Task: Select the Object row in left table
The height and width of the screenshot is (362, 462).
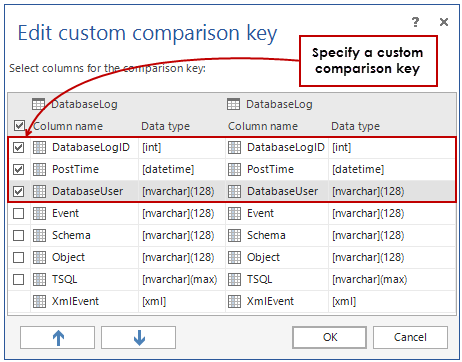Action: coord(69,257)
